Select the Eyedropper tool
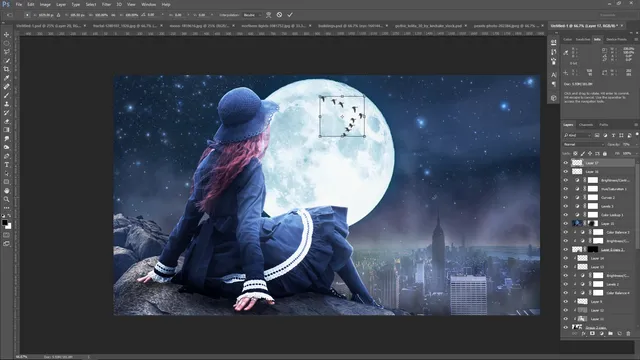The width and height of the screenshot is (640, 360). 7,78
